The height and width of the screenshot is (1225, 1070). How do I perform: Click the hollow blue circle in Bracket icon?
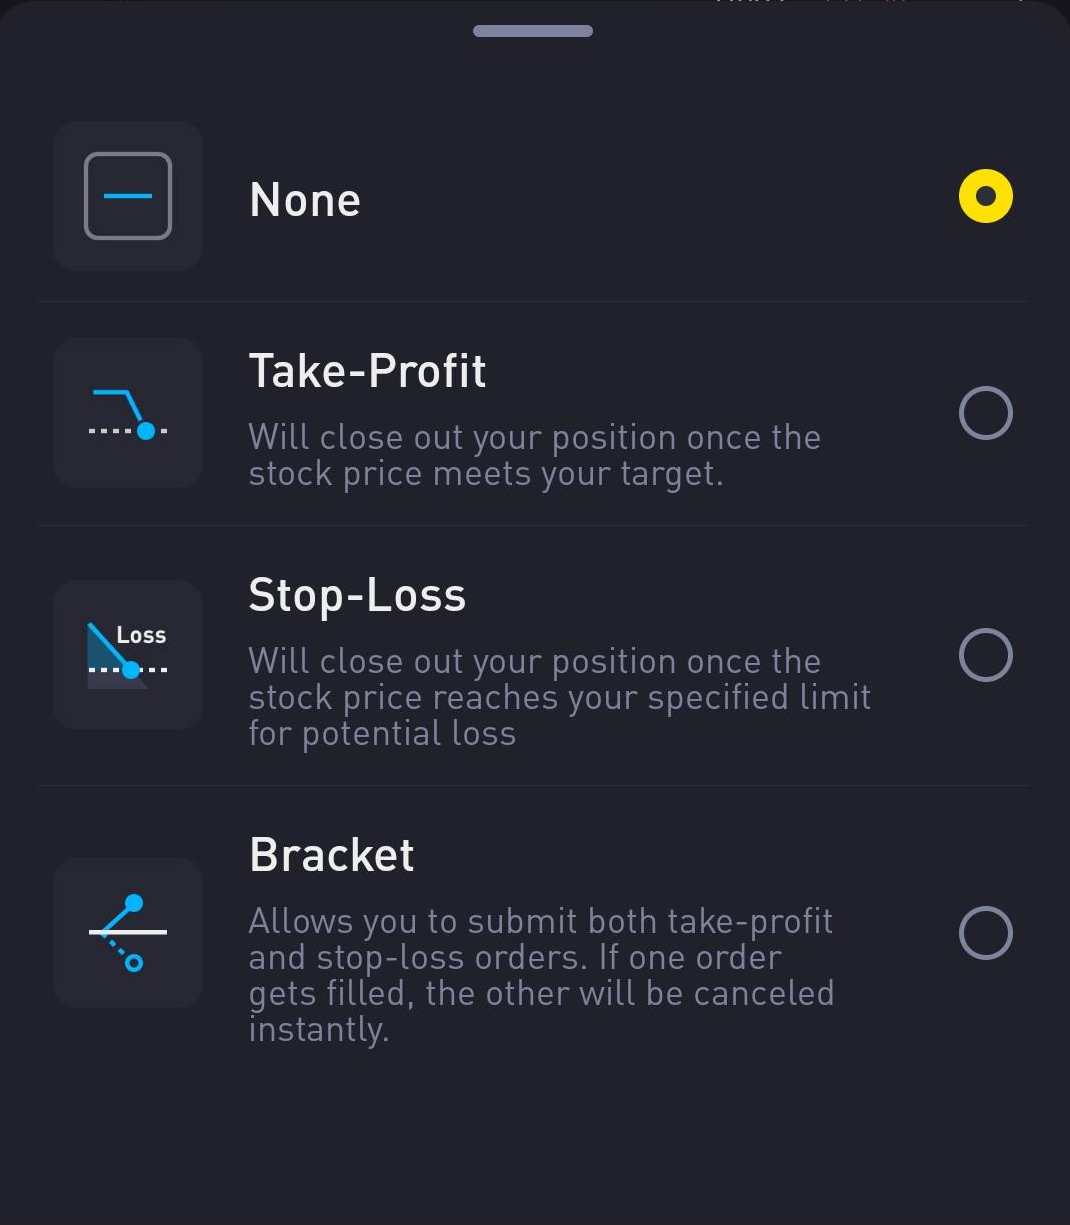[134, 963]
